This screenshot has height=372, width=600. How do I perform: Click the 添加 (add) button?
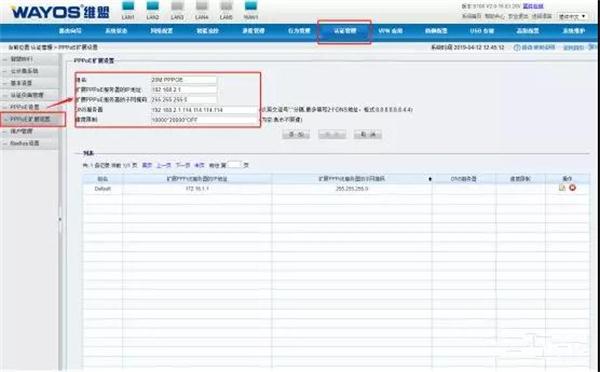(296, 134)
